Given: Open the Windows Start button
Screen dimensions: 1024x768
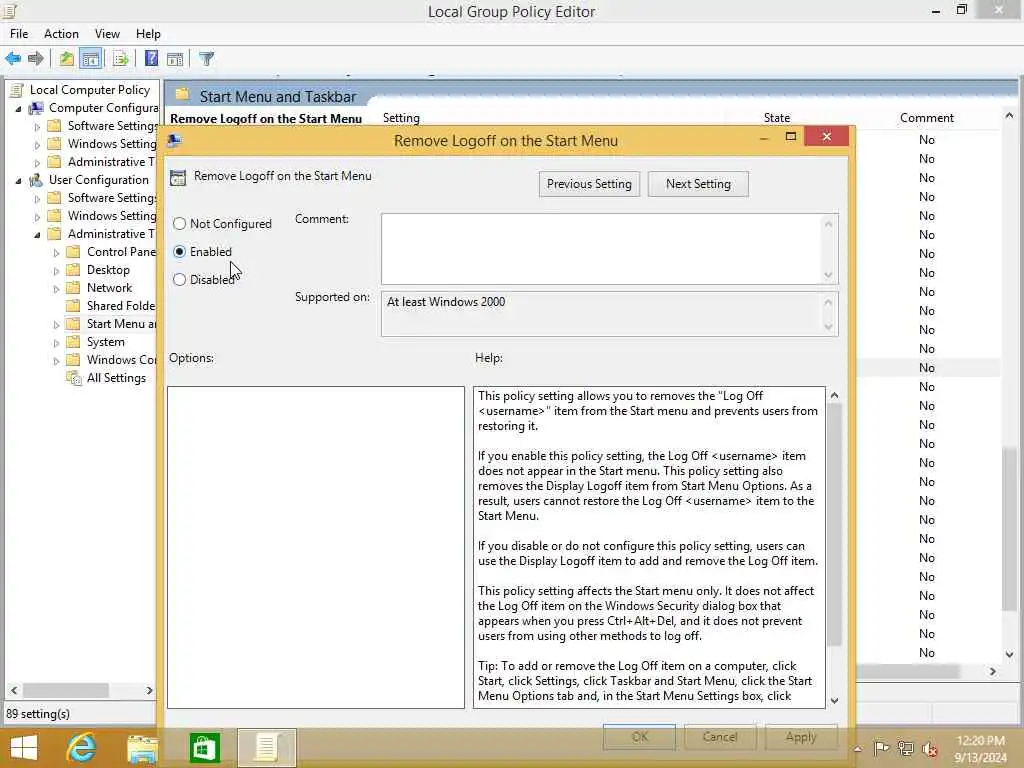Looking at the screenshot, I should click(x=24, y=748).
